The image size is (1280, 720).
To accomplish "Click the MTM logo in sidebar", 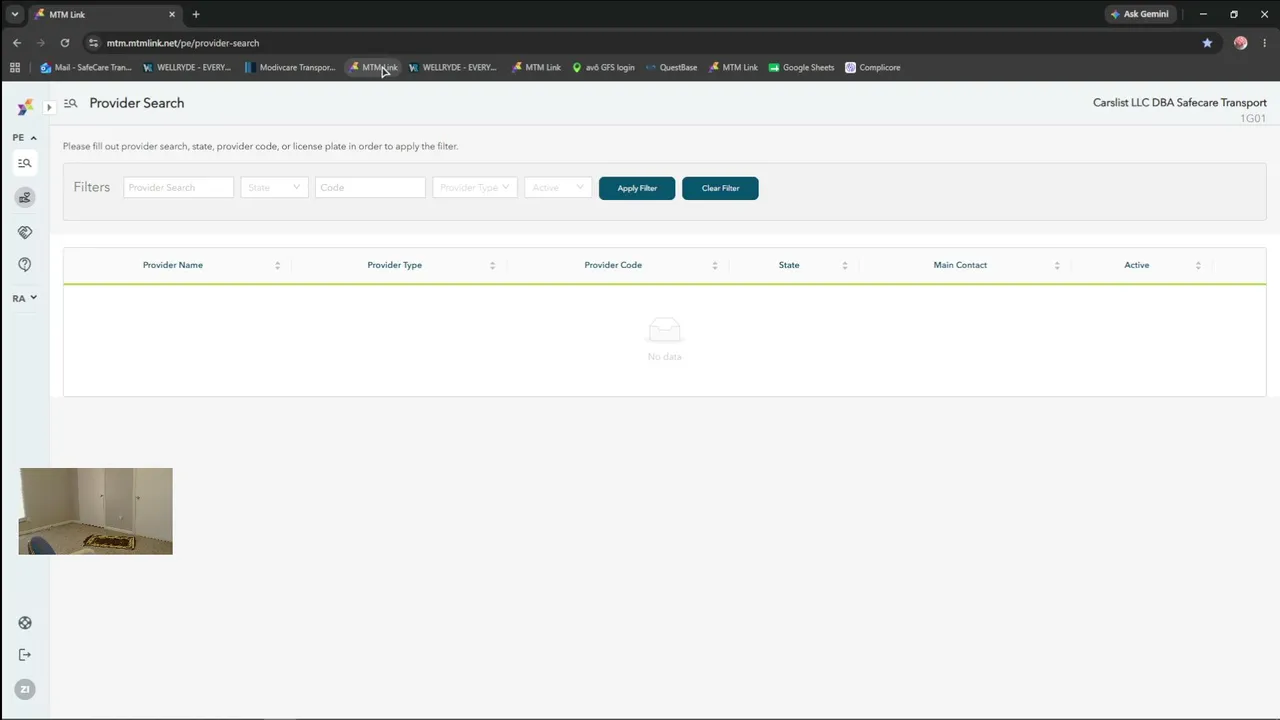I will [x=25, y=107].
